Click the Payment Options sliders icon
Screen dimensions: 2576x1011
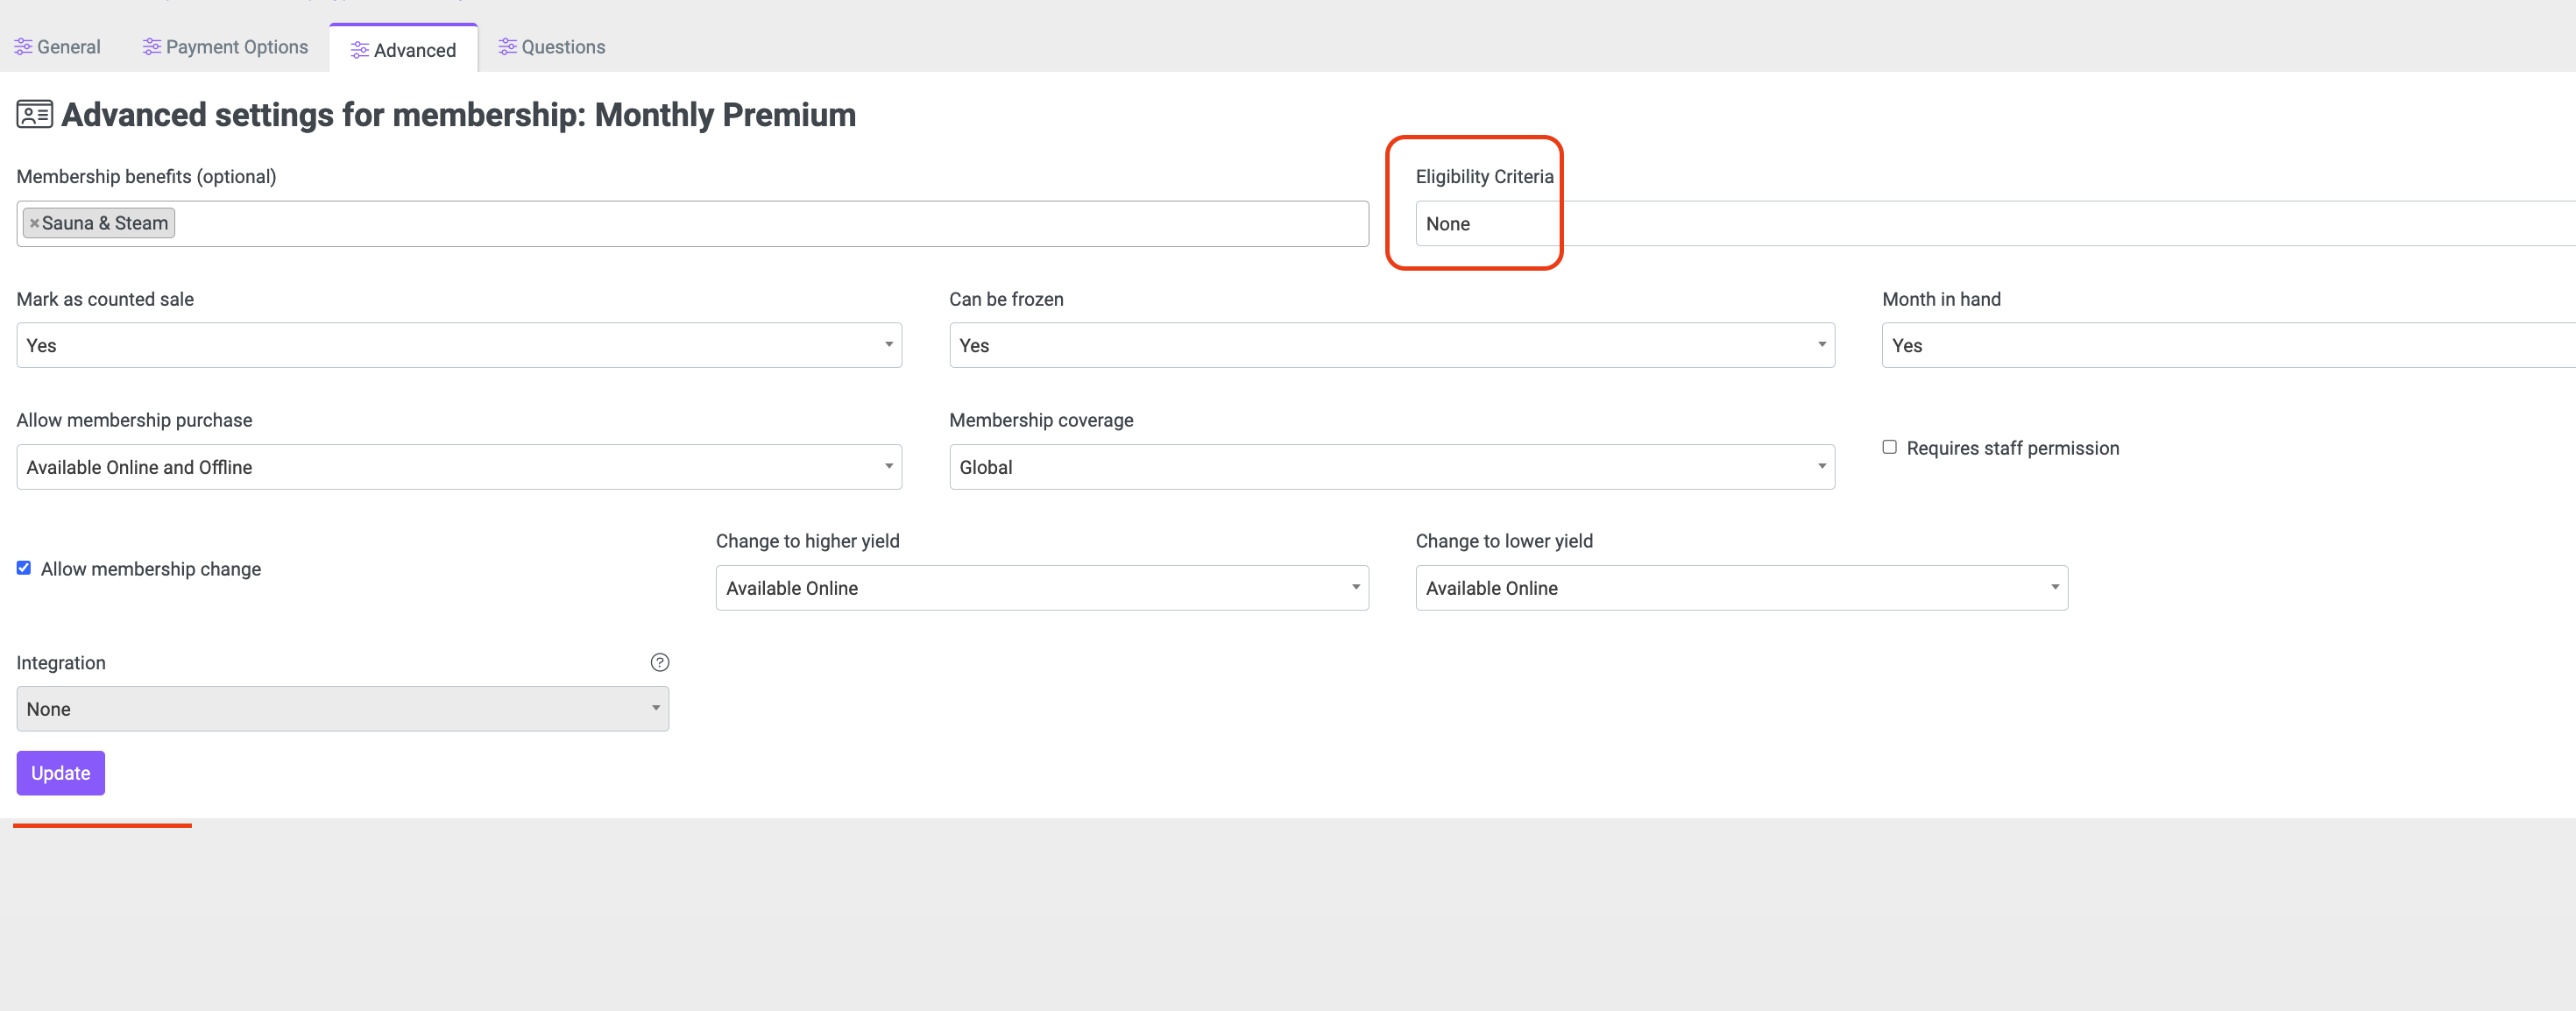tap(152, 47)
